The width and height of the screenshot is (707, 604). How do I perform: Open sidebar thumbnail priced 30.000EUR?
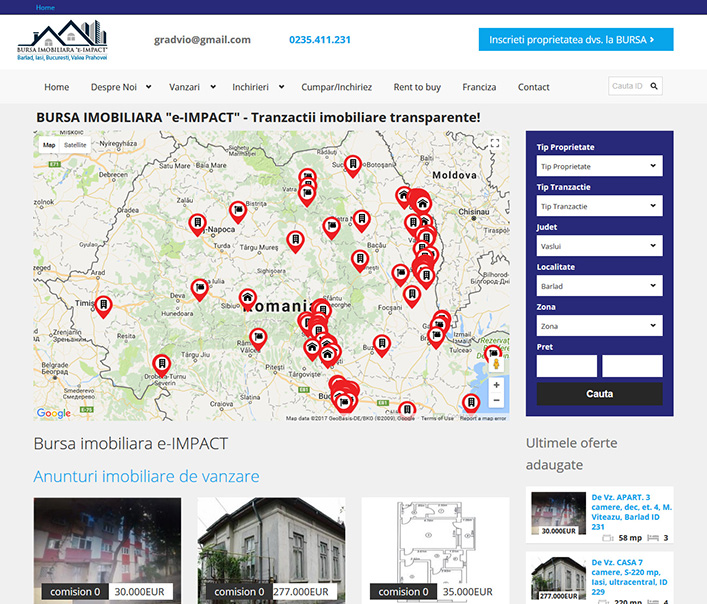point(558,513)
